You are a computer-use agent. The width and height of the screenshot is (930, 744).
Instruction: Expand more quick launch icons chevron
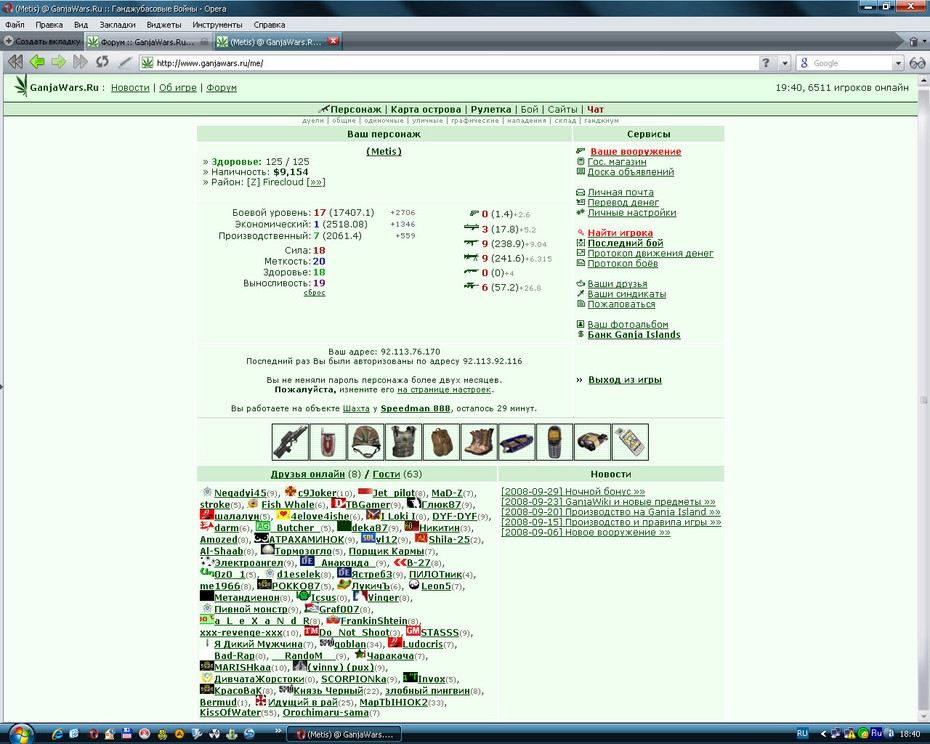[278, 730]
